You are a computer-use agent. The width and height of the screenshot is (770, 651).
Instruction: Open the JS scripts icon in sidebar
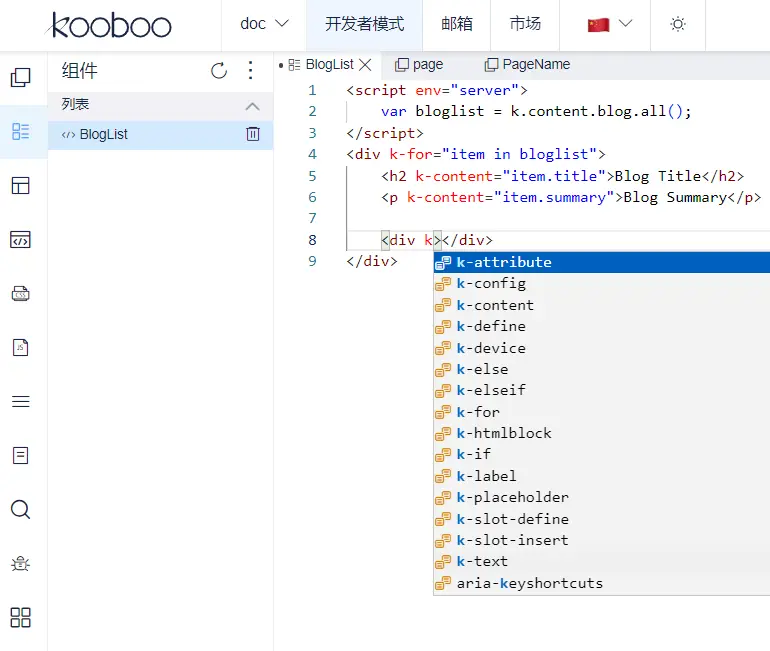[20, 348]
